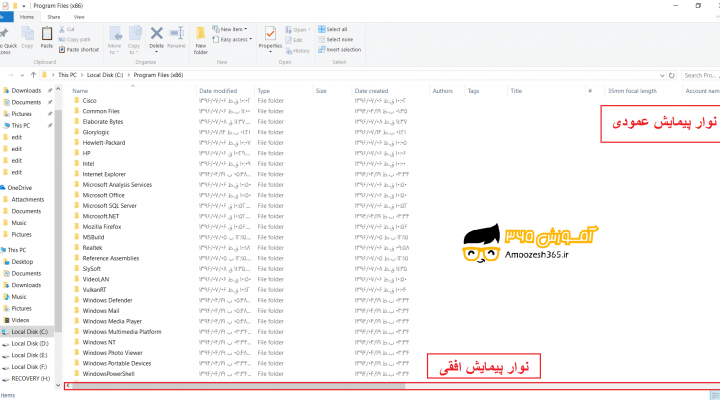The width and height of the screenshot is (720, 400).
Task: Select pinned Documents in Quick access
Action: [x=26, y=102]
